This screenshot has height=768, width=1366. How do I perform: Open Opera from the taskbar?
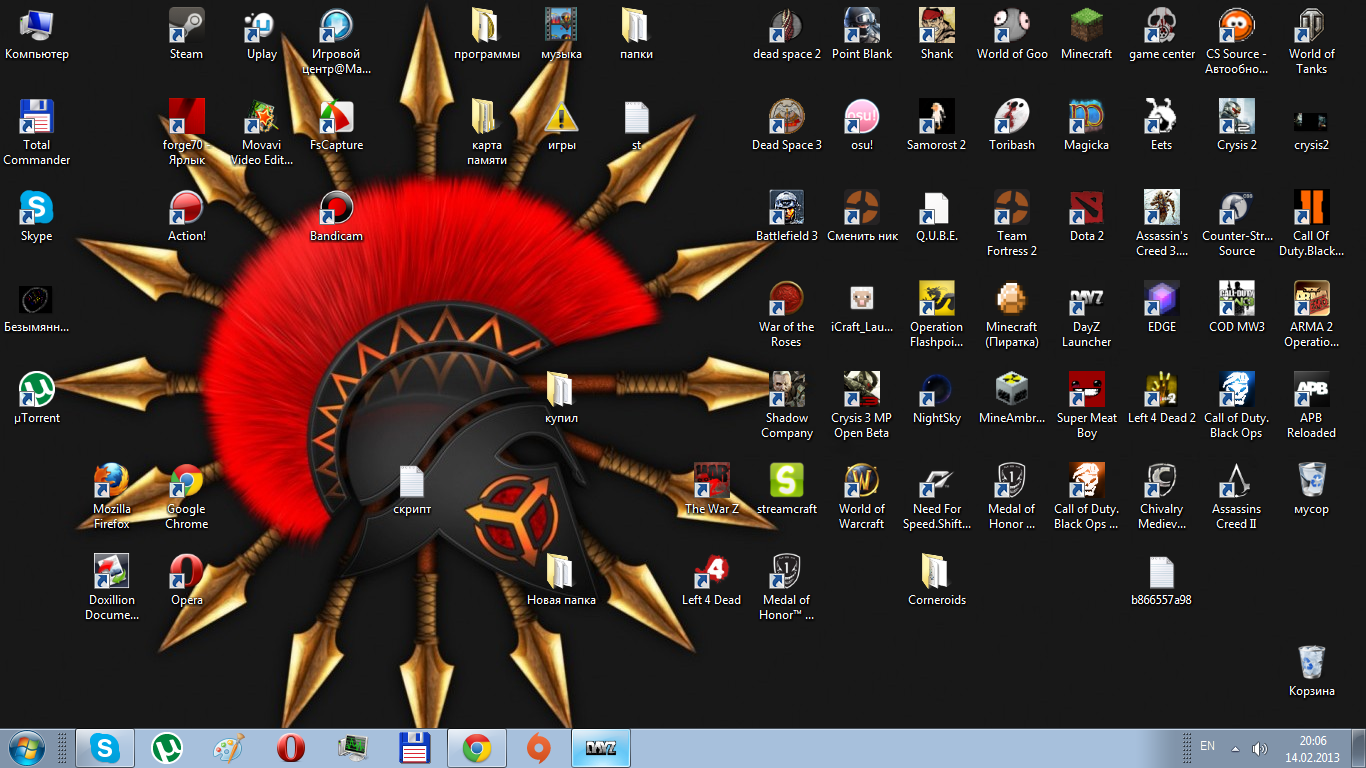pyautogui.click(x=291, y=747)
